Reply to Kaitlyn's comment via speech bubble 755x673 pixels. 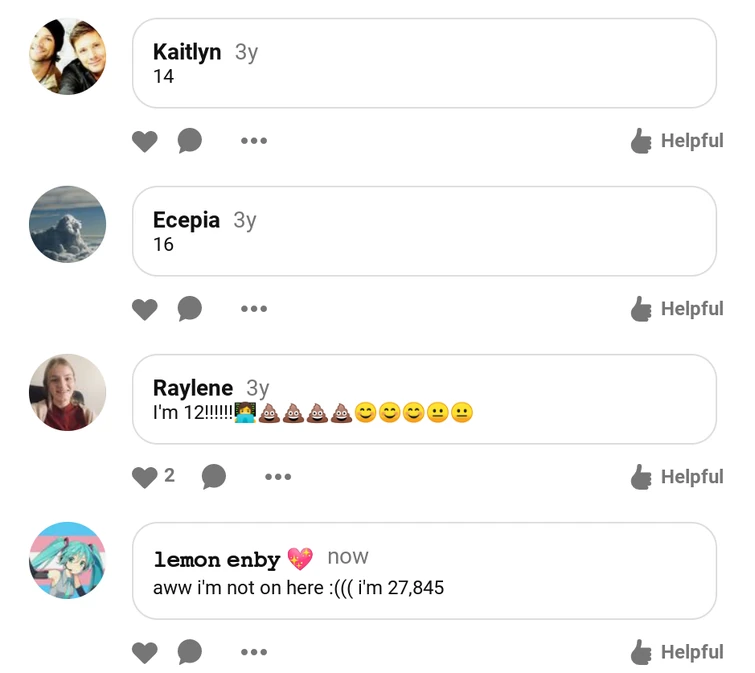click(x=190, y=141)
